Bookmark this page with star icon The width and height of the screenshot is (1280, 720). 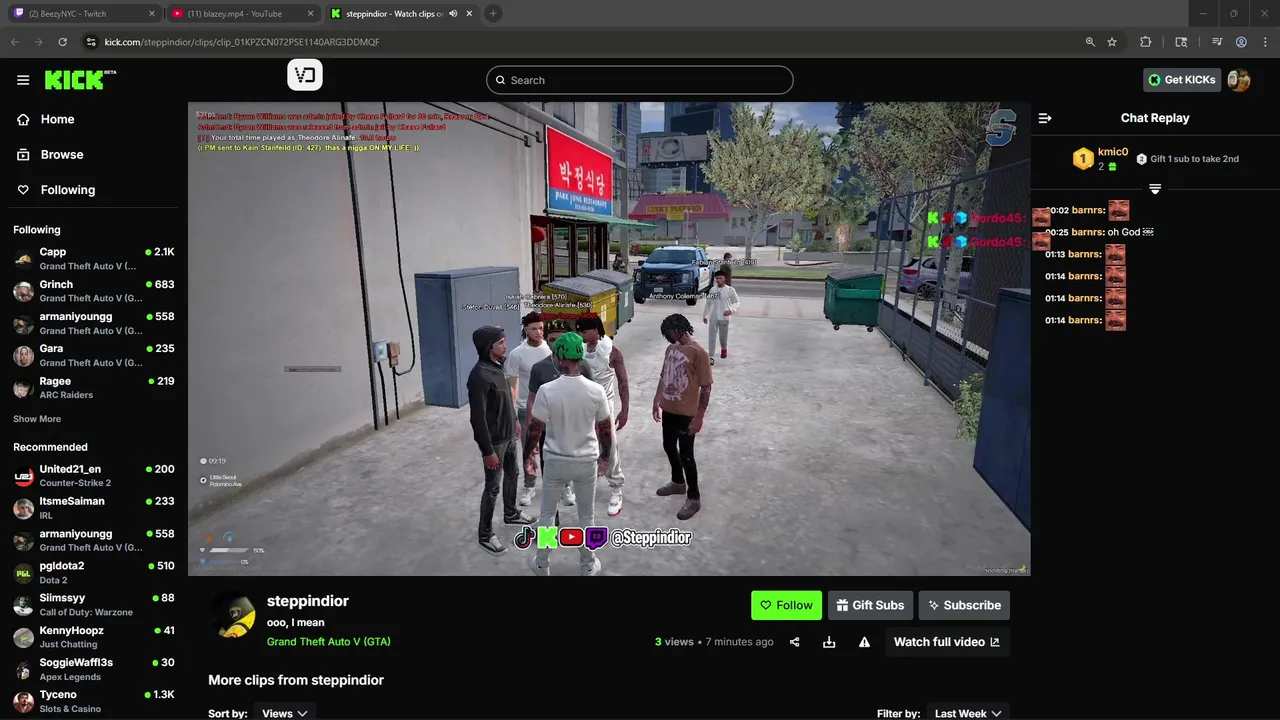pyautogui.click(x=1112, y=42)
